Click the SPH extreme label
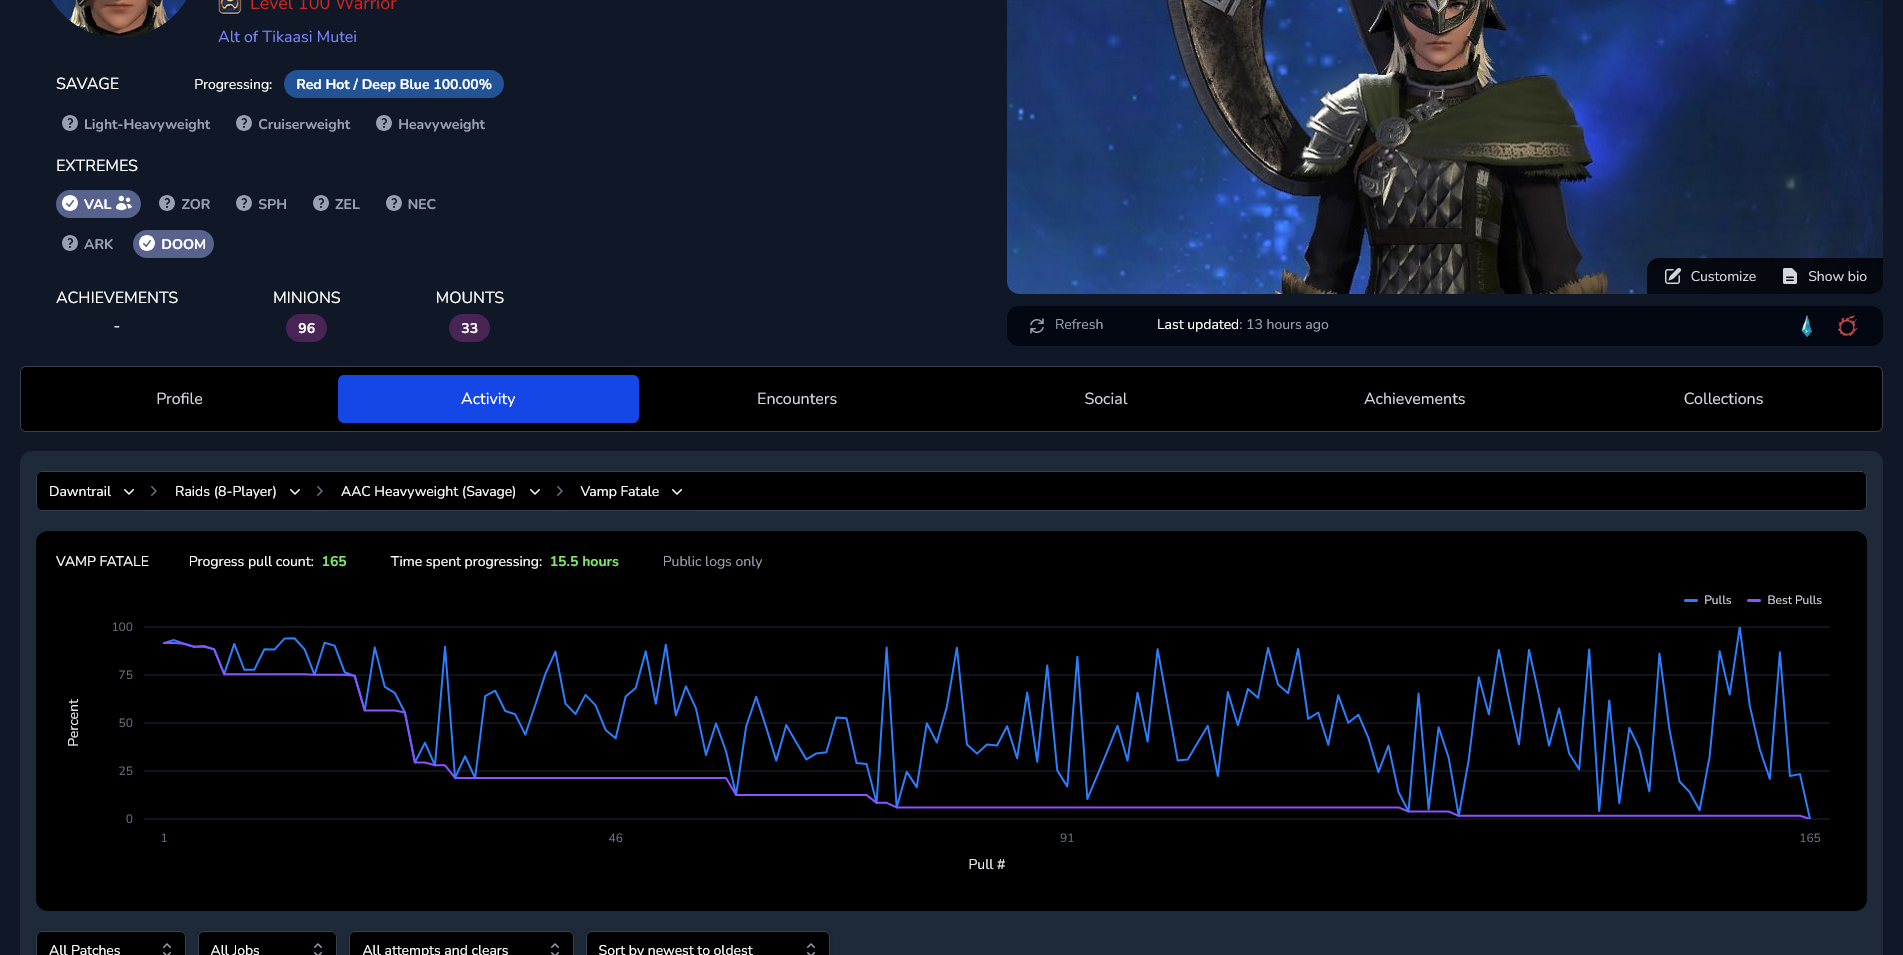The image size is (1903, 955). click(x=272, y=204)
